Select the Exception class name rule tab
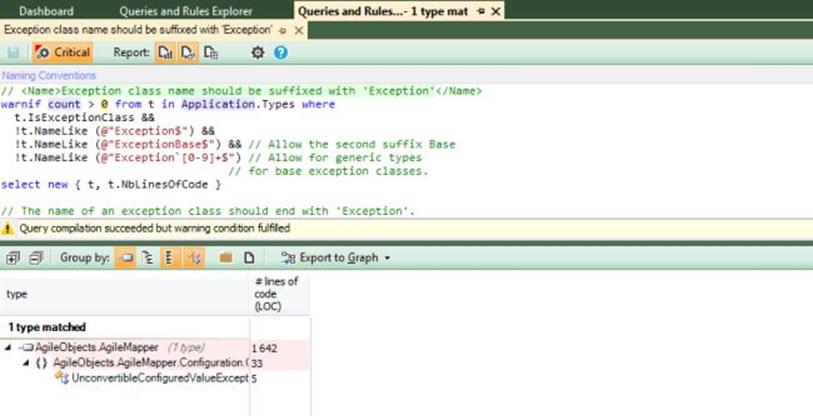813x416 pixels. [138, 30]
